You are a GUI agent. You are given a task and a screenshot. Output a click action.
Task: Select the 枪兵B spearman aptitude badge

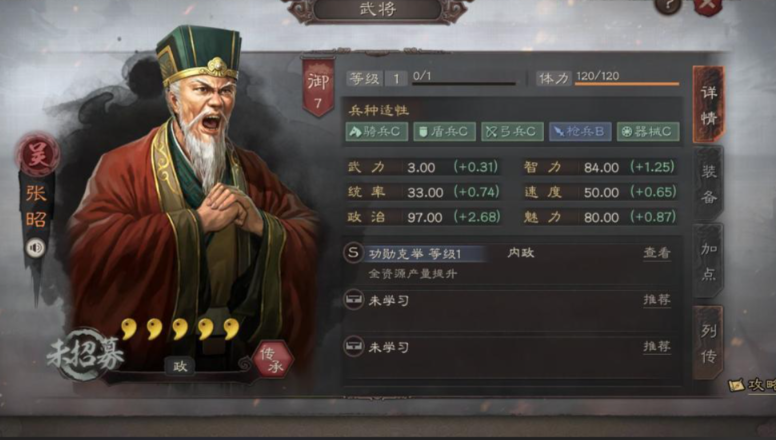coord(580,132)
